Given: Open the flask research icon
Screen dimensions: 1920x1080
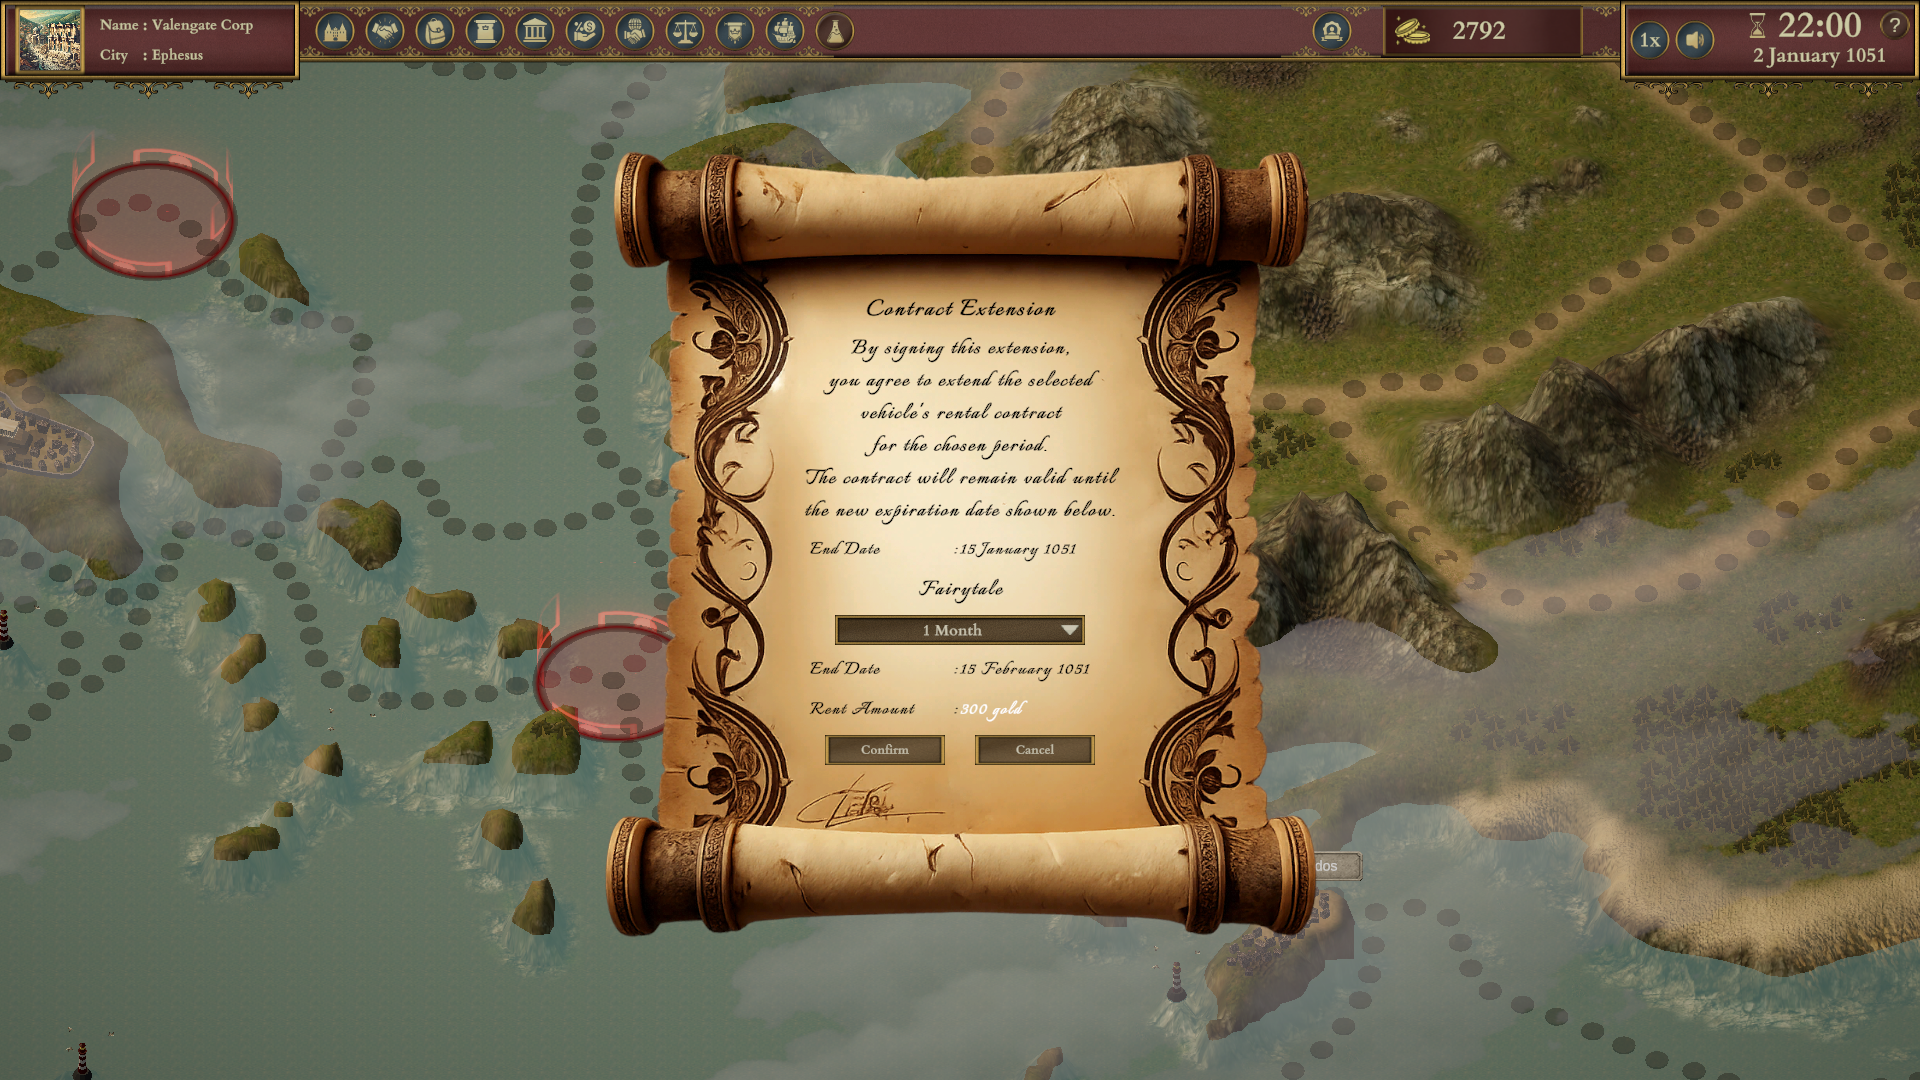Looking at the screenshot, I should tap(835, 32).
